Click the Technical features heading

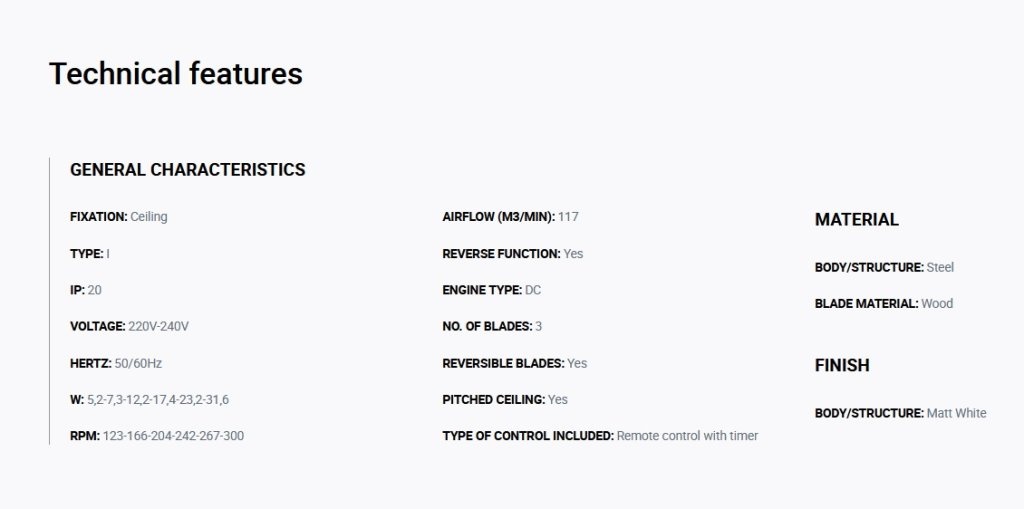[x=176, y=73]
